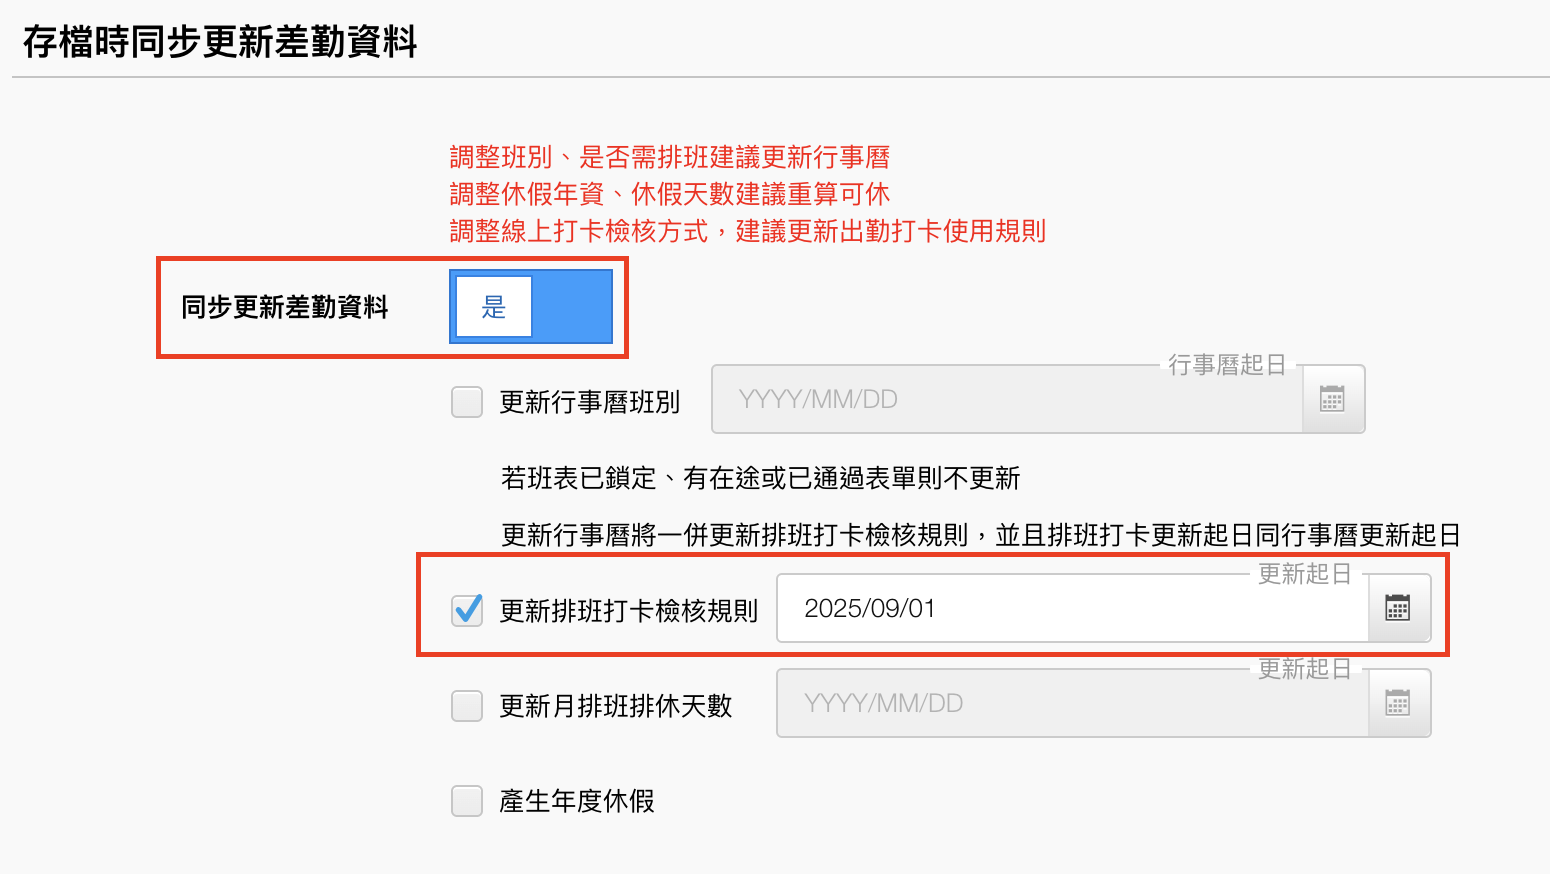This screenshot has height=874, width=1550.
Task: Click the 是 knob on the switch
Action: coord(494,307)
